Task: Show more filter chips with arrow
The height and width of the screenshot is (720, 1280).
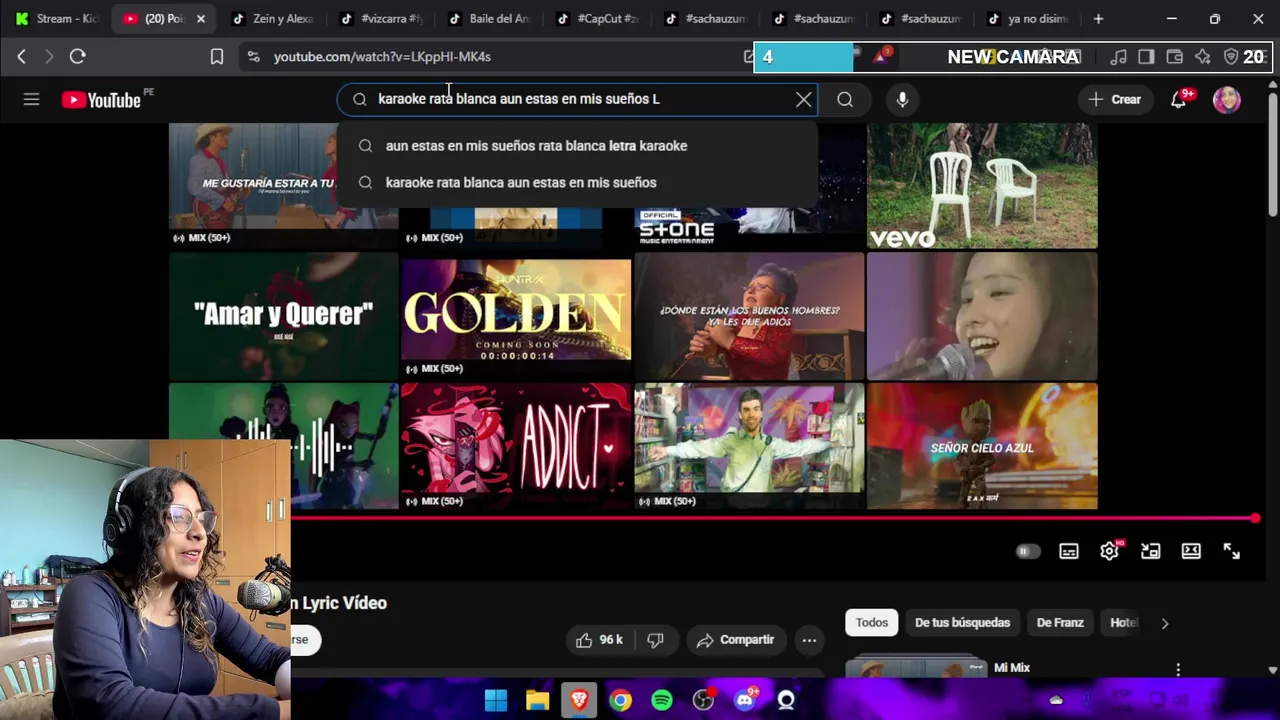Action: coord(1164,623)
